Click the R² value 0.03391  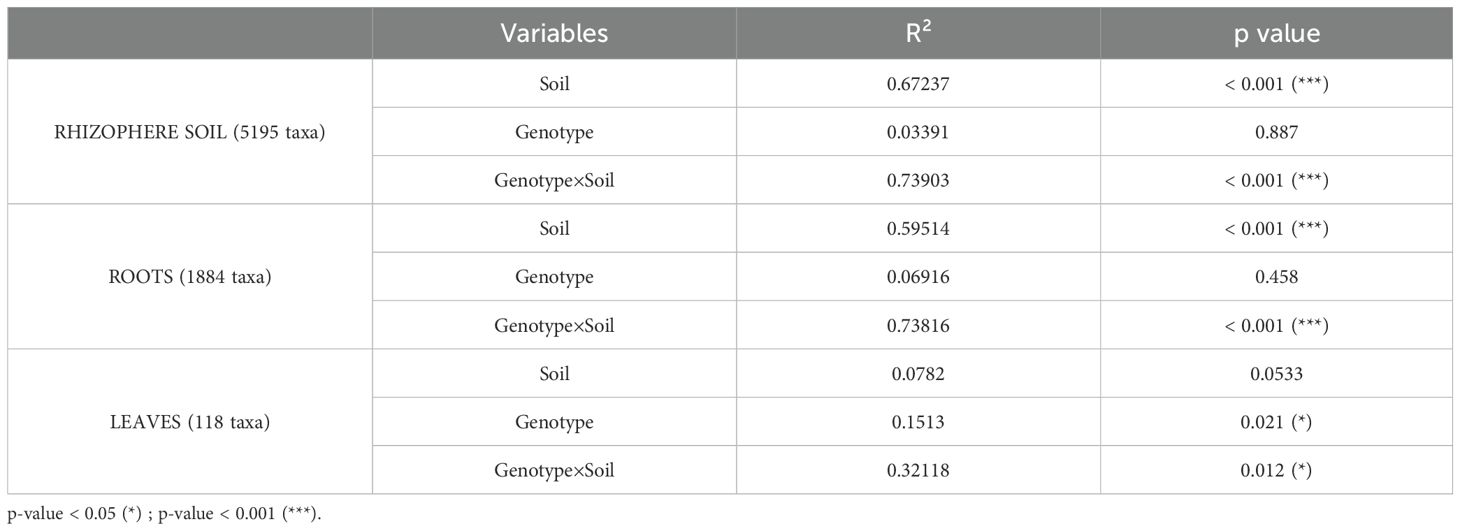918,132
